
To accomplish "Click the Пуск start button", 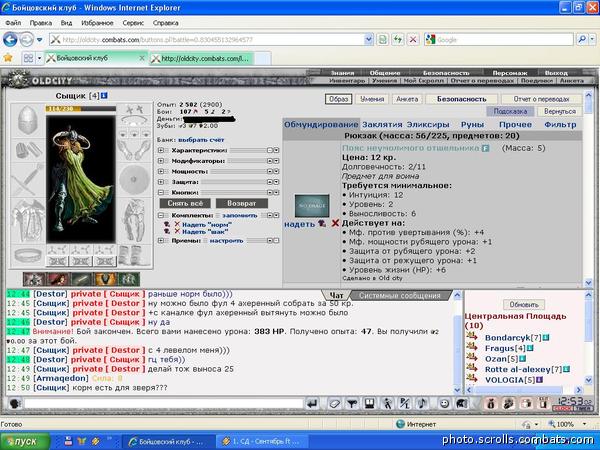I will 25,441.
